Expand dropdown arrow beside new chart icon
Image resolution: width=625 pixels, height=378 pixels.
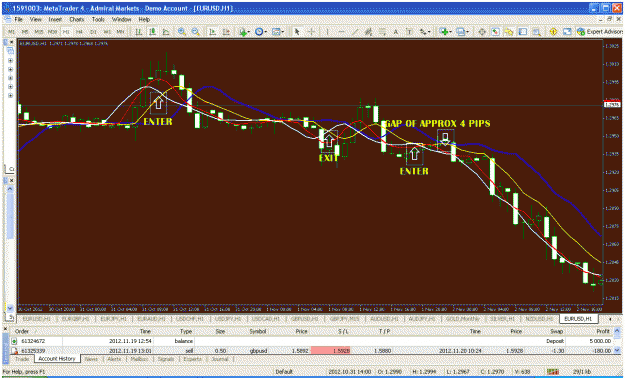tap(450, 32)
